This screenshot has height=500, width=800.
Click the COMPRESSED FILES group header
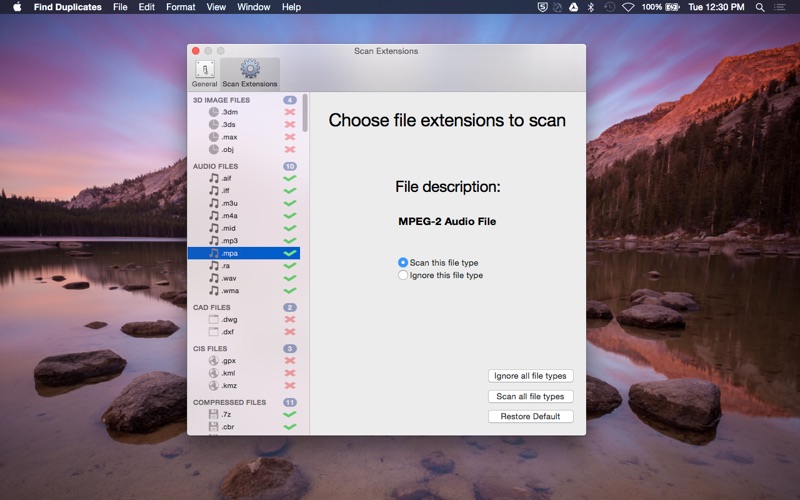tap(229, 402)
